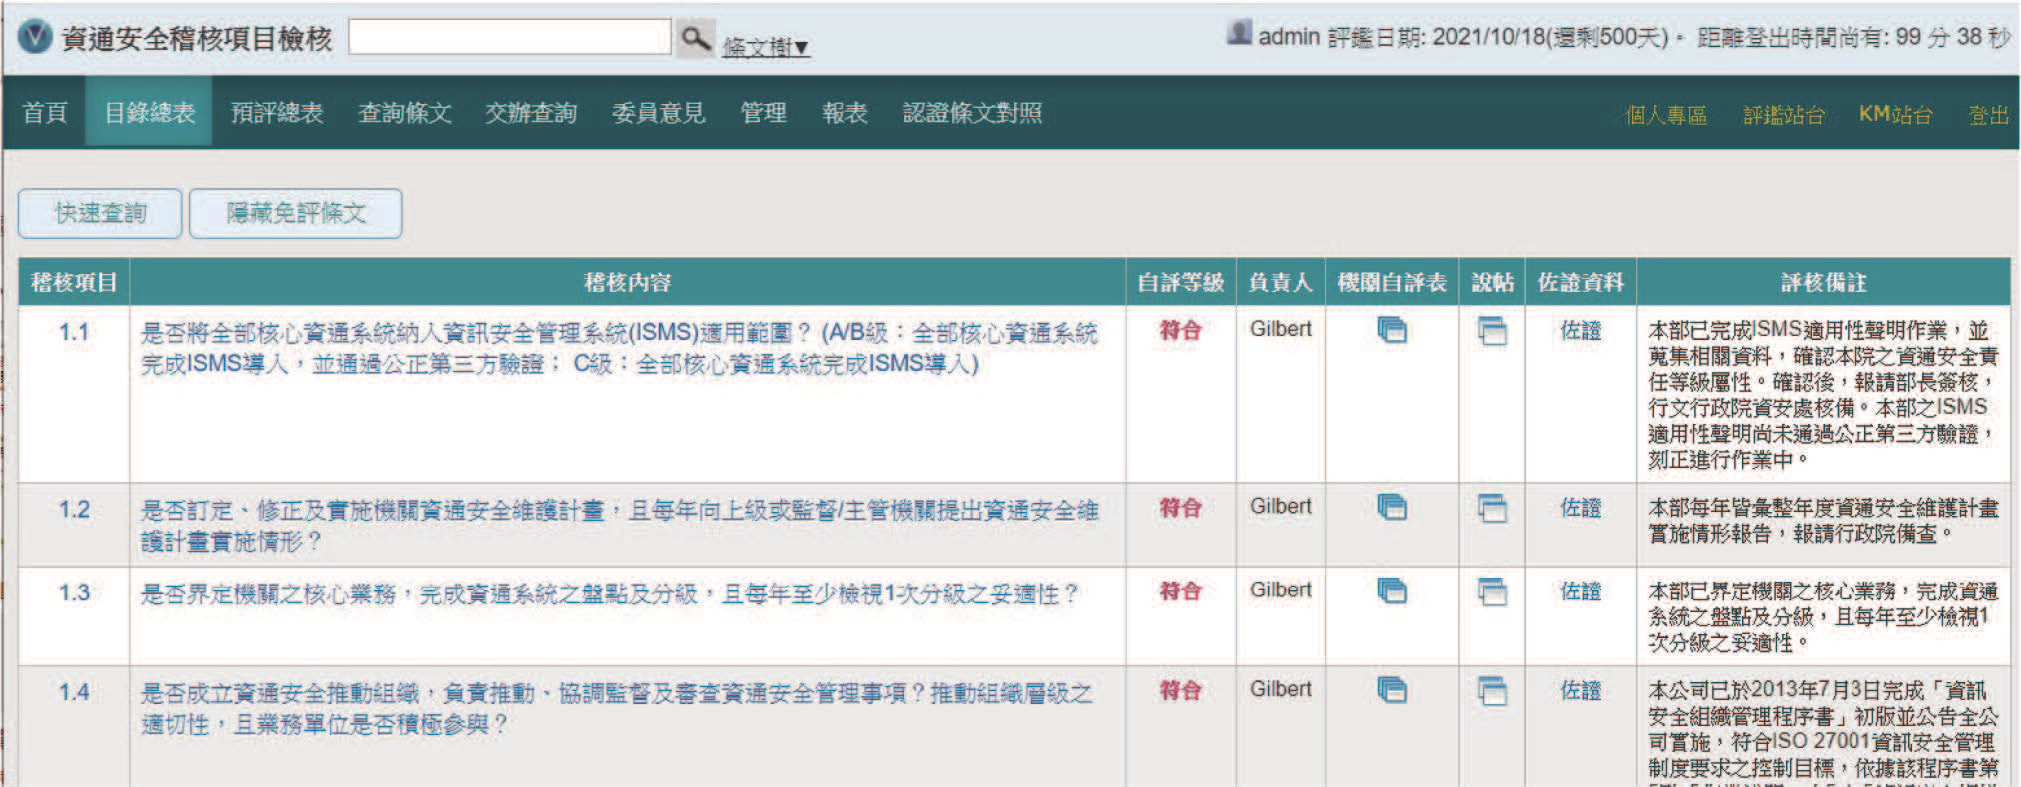Open the KM站台 link
The width and height of the screenshot is (2021, 787).
(1895, 114)
